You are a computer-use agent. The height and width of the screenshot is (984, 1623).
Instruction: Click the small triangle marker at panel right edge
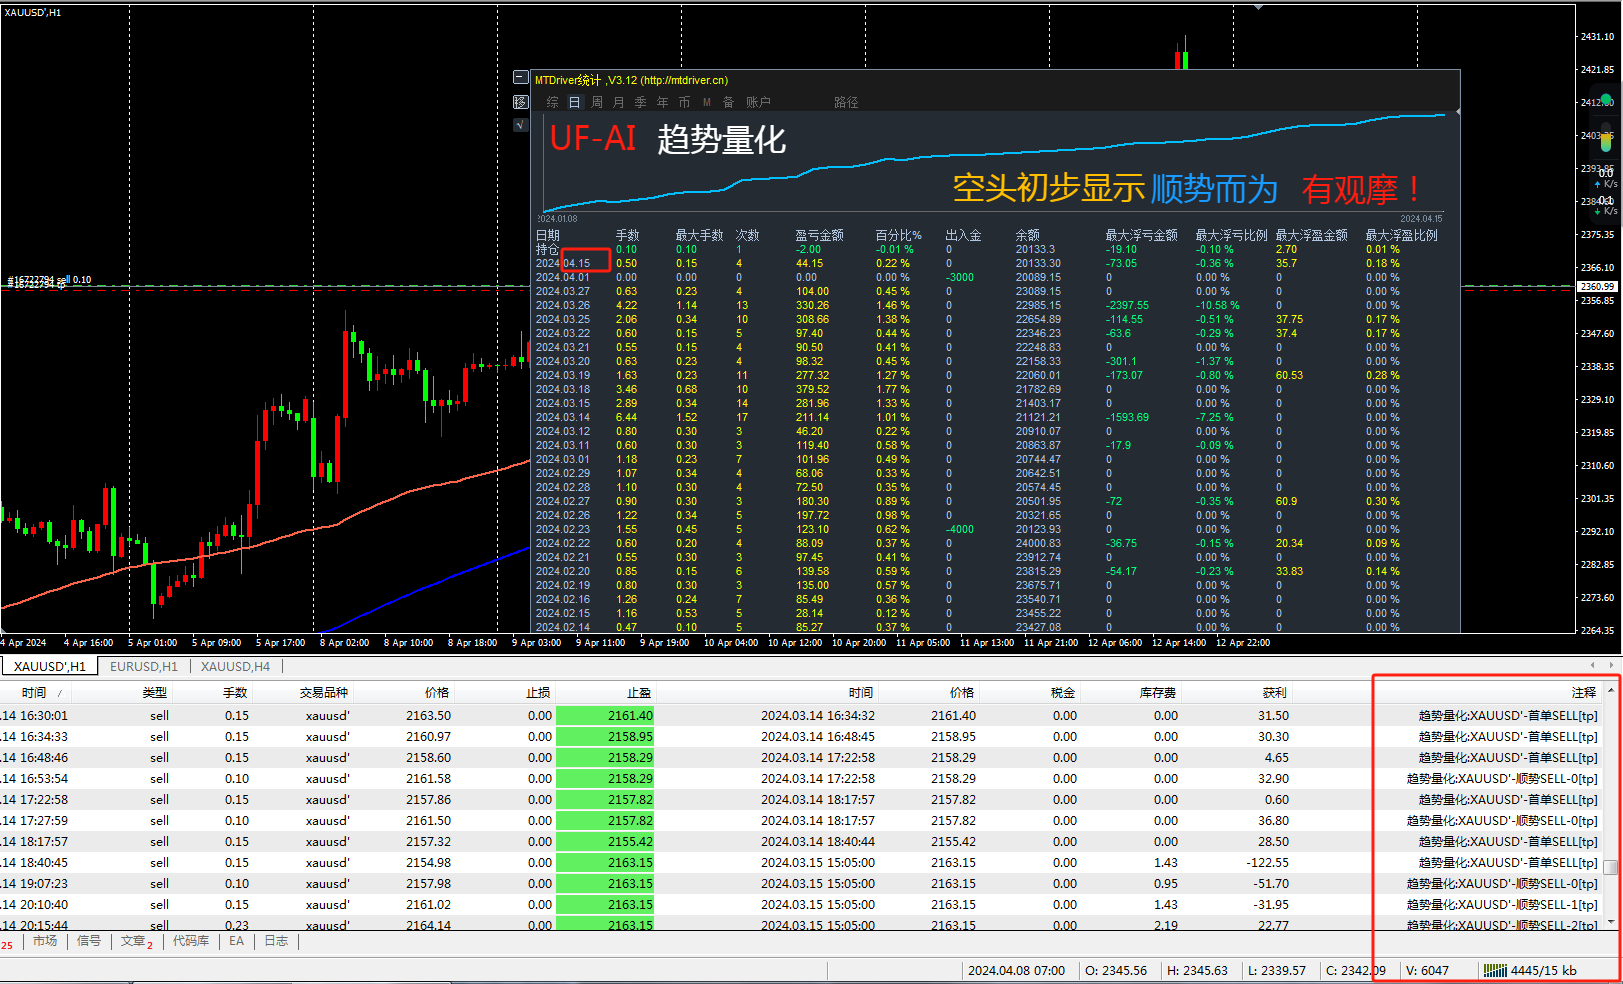click(1458, 112)
